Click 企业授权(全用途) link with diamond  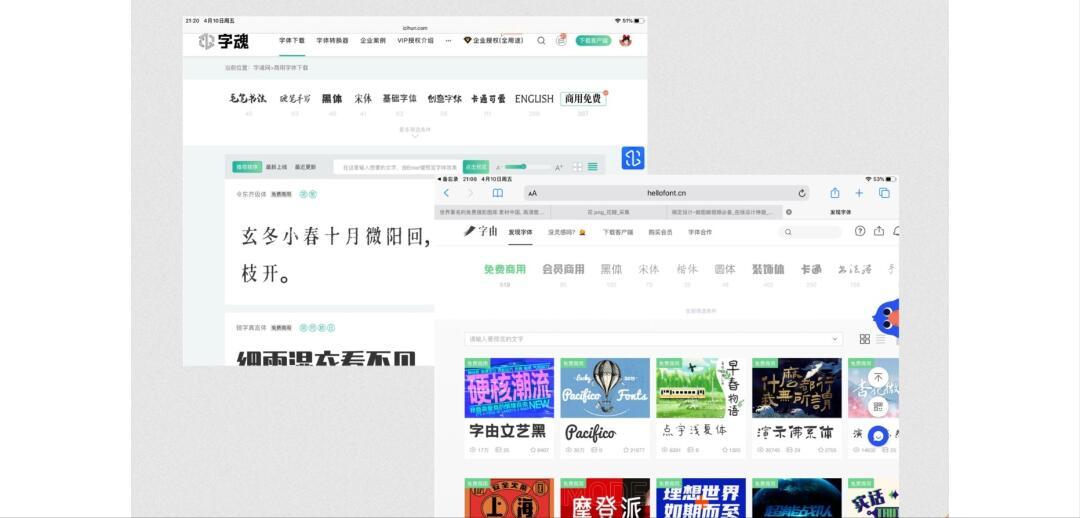[493, 41]
